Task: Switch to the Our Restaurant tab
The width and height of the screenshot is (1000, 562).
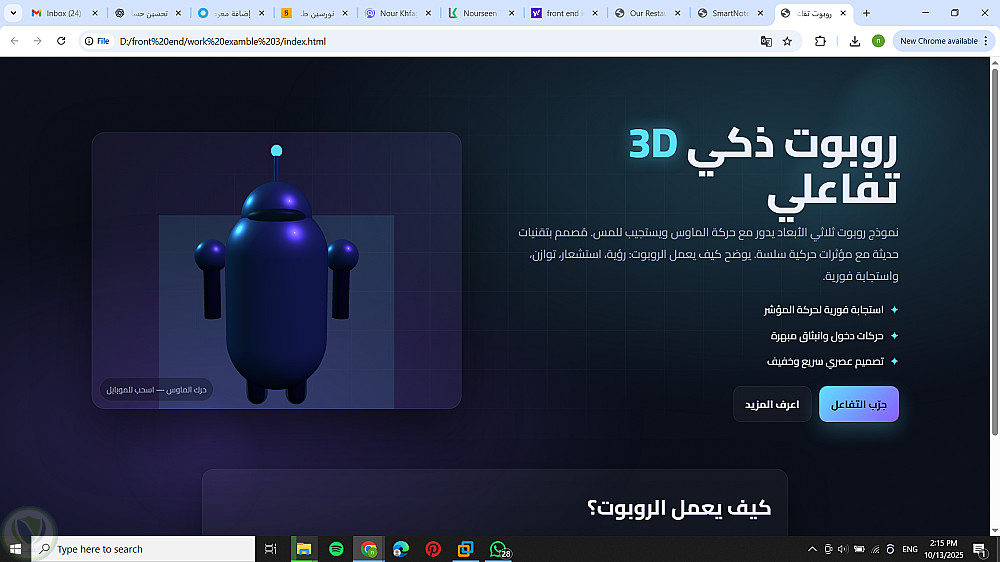Action: tap(647, 13)
